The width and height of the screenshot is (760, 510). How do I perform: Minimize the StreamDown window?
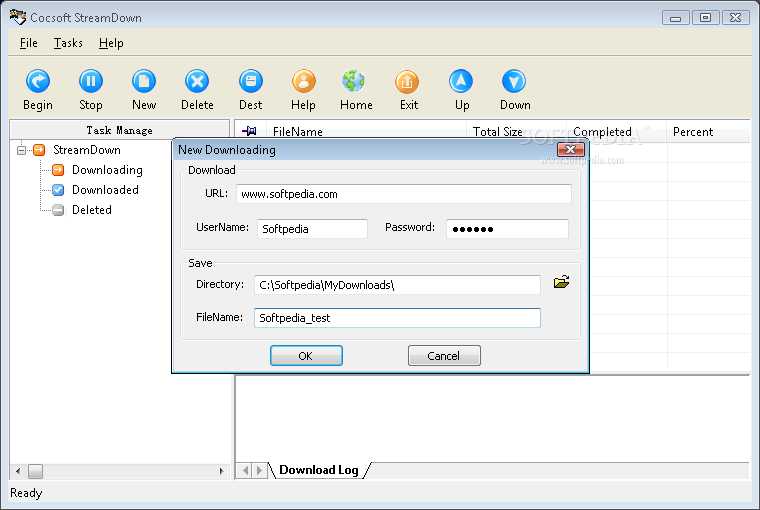point(676,18)
